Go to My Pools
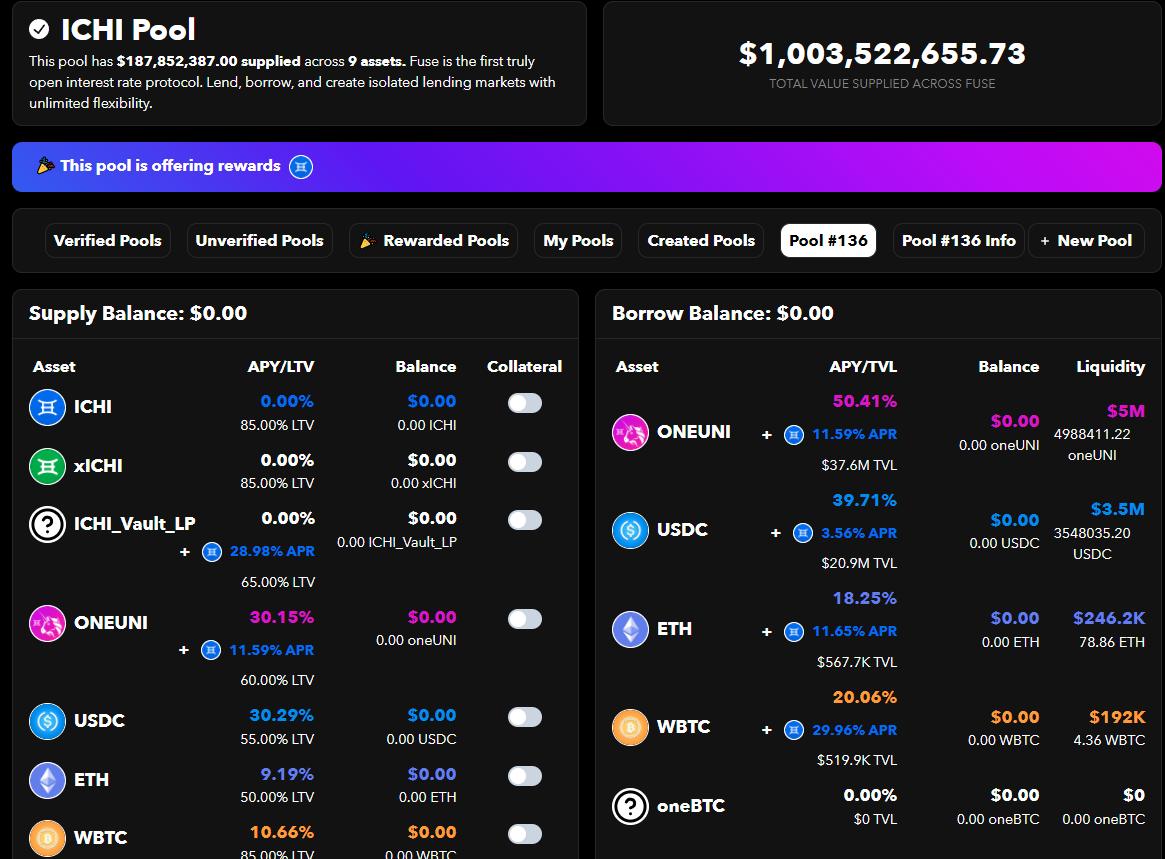The image size is (1165, 859). [x=578, y=241]
